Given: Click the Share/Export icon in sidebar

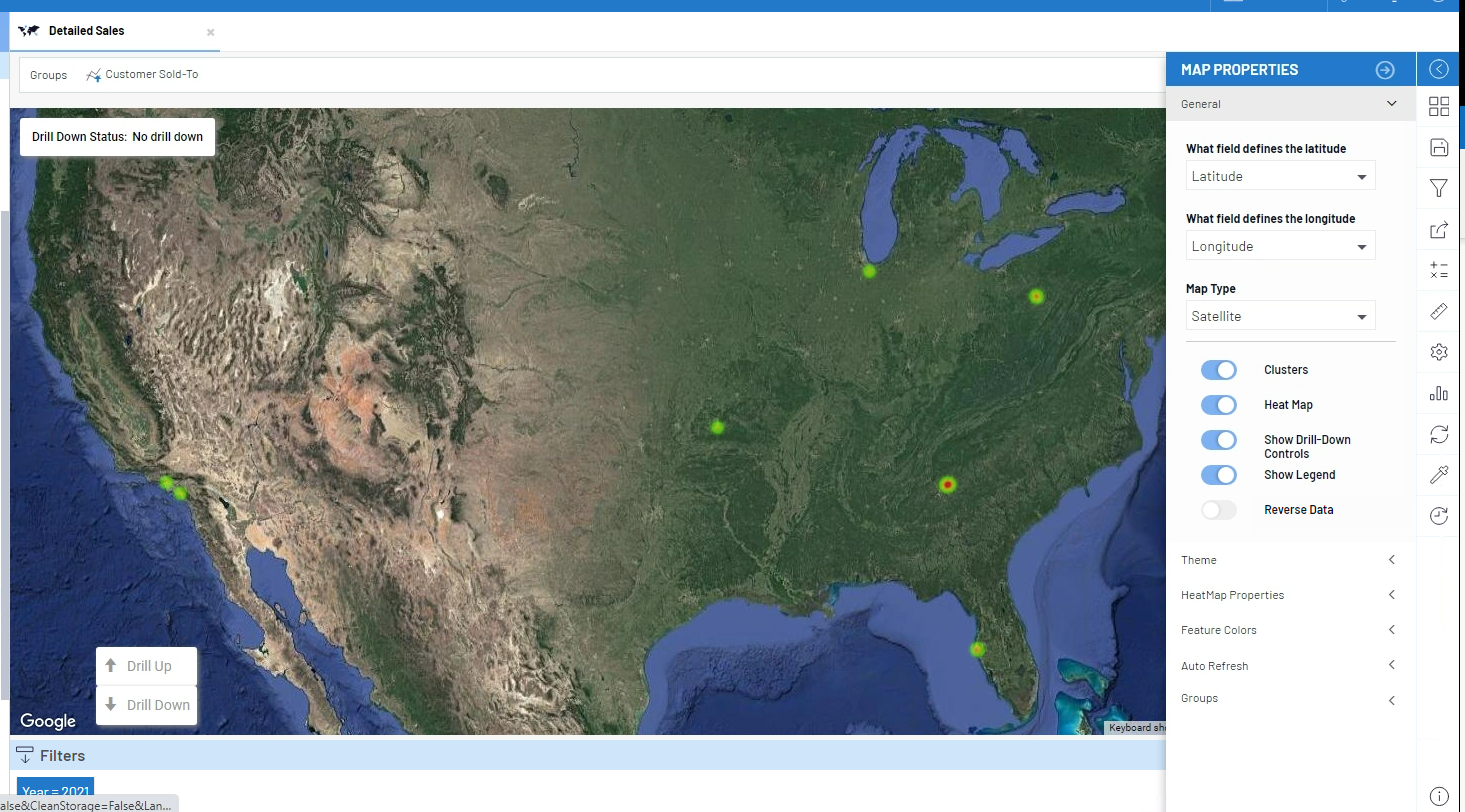Looking at the screenshot, I should [x=1438, y=229].
